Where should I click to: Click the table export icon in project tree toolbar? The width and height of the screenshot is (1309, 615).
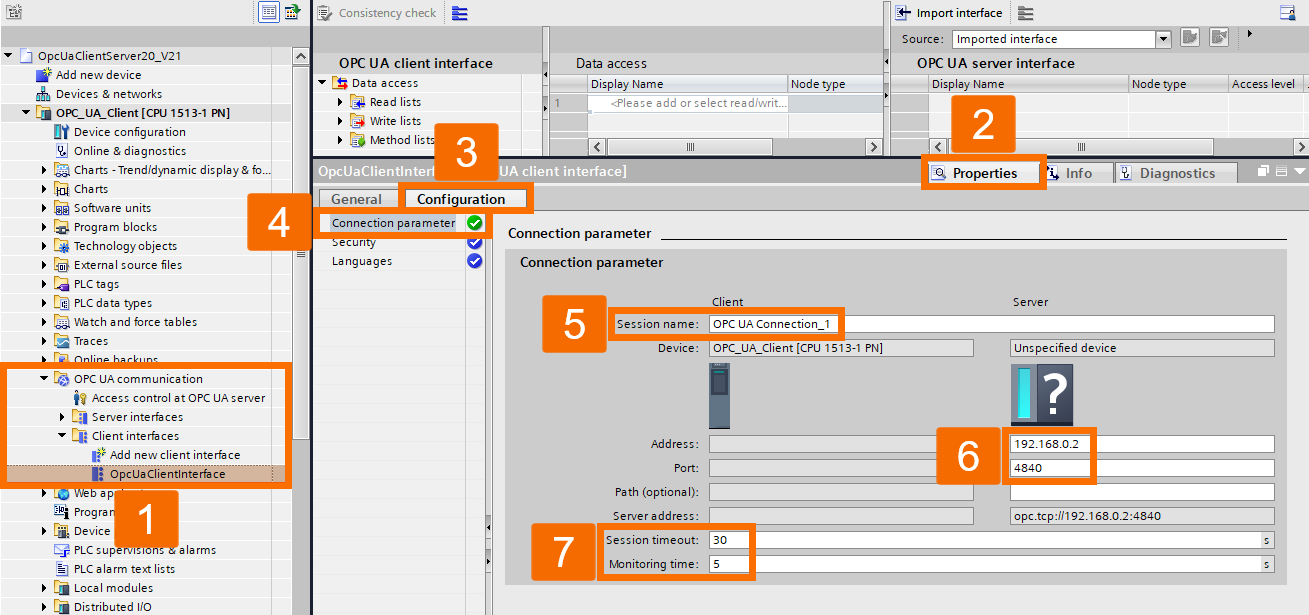(x=292, y=12)
